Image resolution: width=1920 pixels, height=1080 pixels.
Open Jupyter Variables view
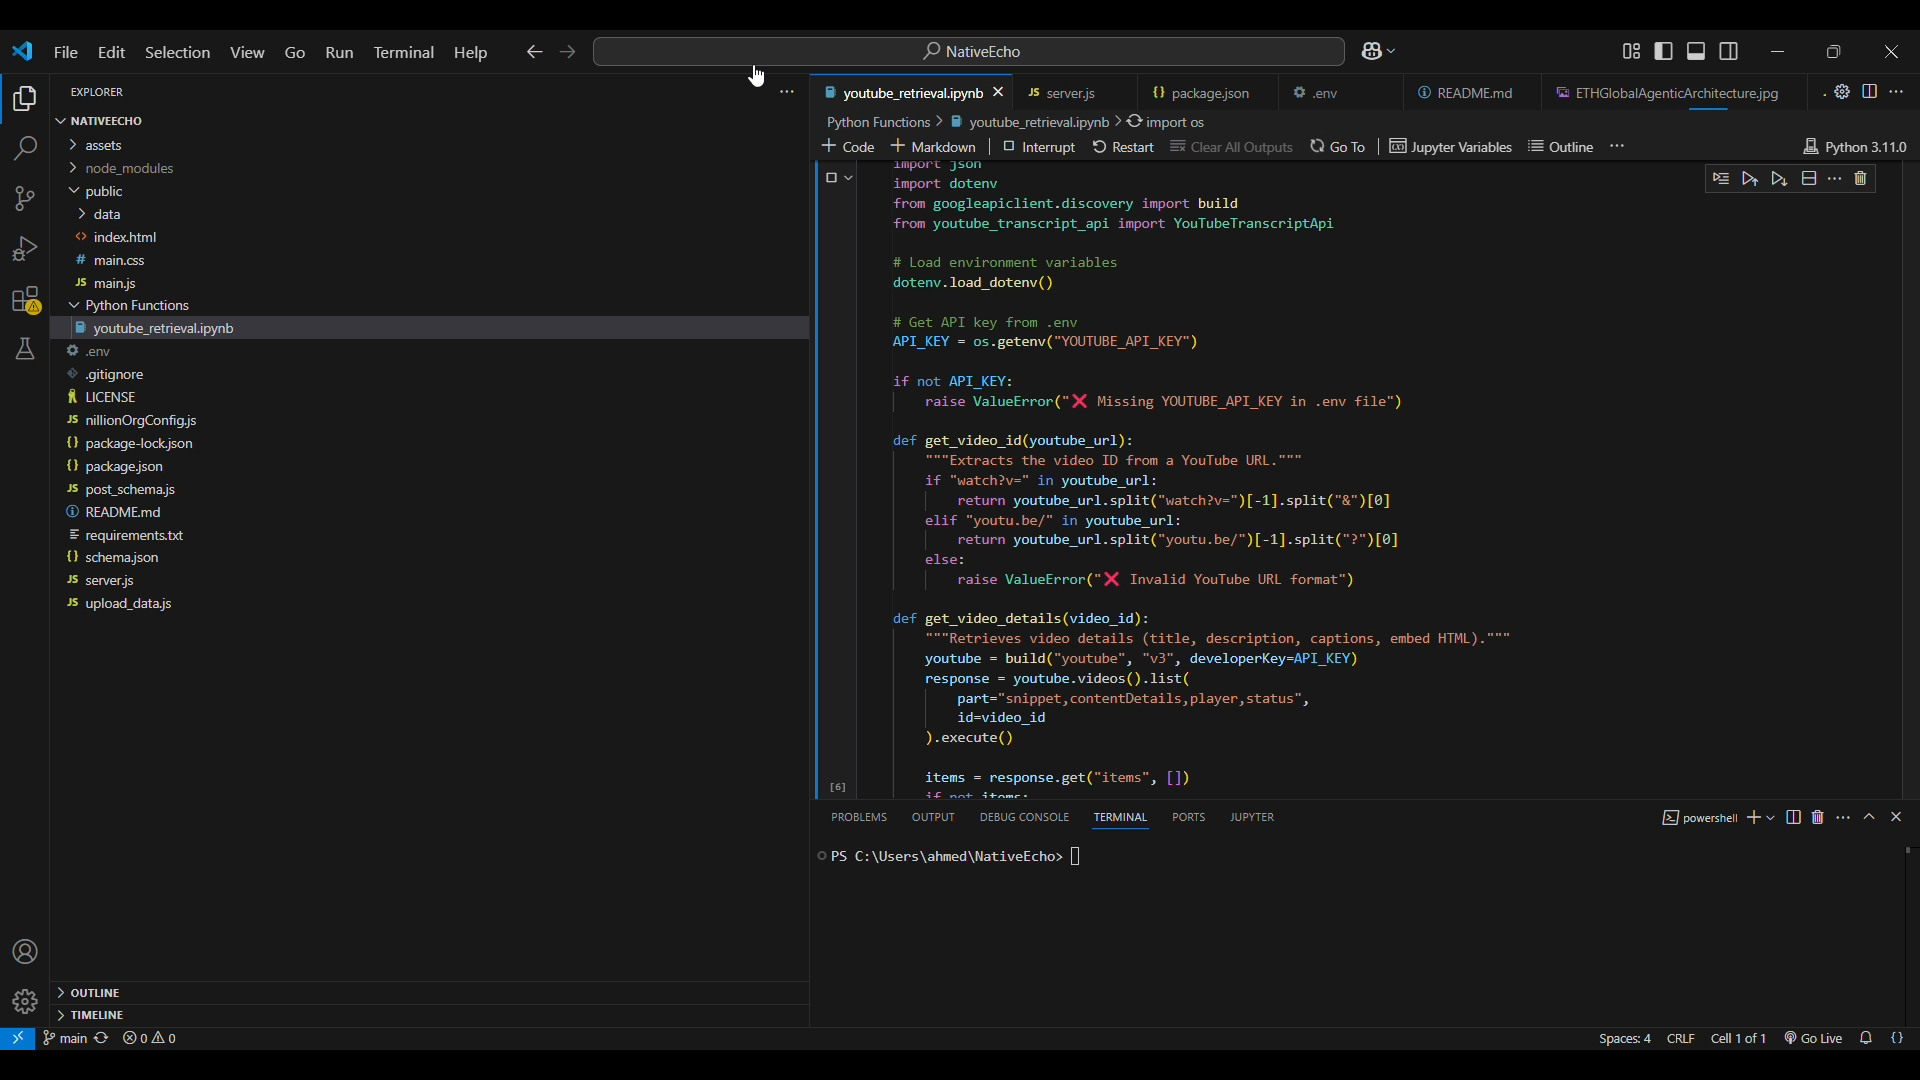point(1450,147)
